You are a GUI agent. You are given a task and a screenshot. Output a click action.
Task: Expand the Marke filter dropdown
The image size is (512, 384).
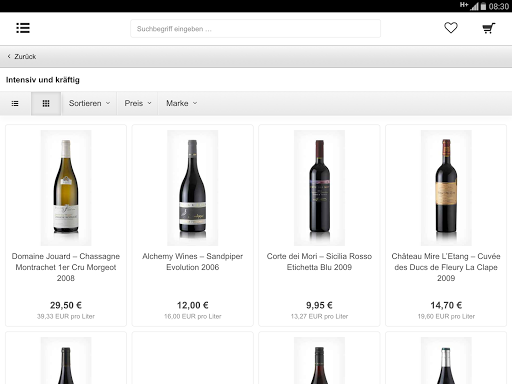tap(182, 103)
